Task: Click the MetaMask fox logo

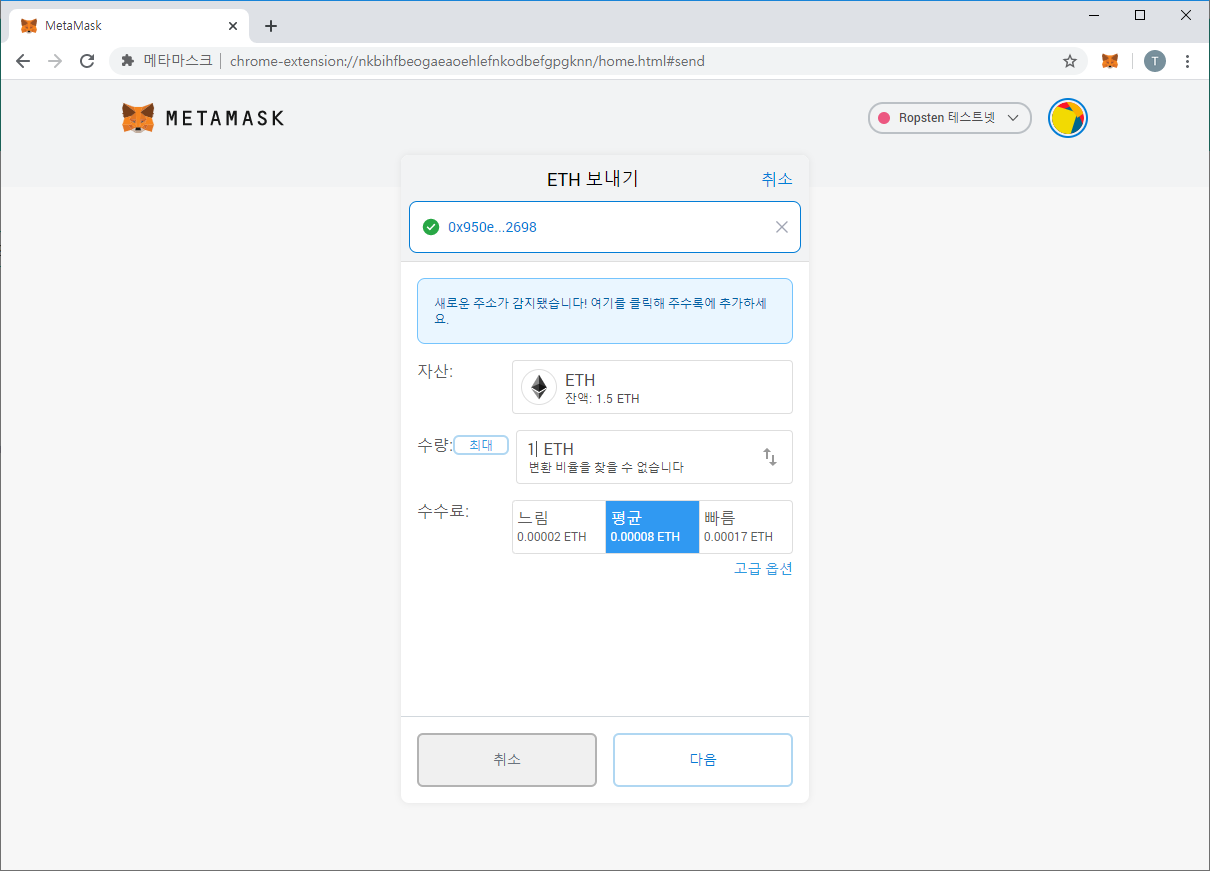Action: [138, 118]
